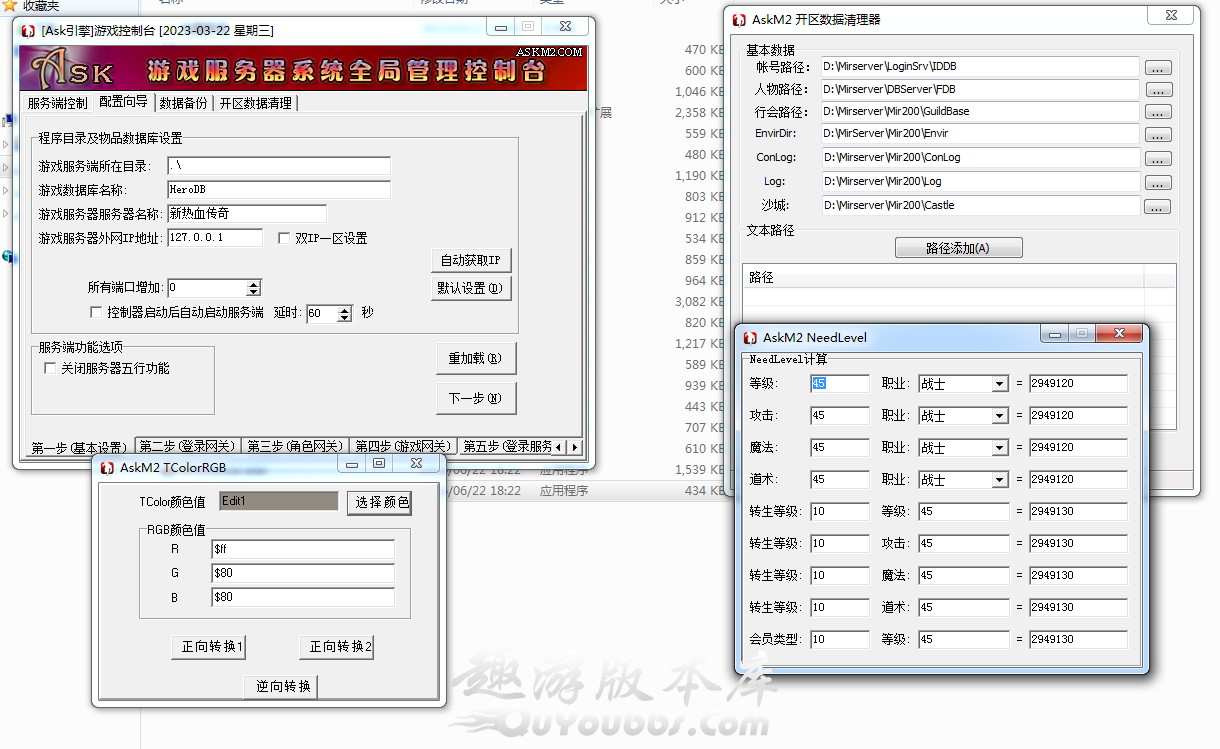Click the 游戏数据库名称 input field
This screenshot has width=1220, height=749.
[278, 190]
